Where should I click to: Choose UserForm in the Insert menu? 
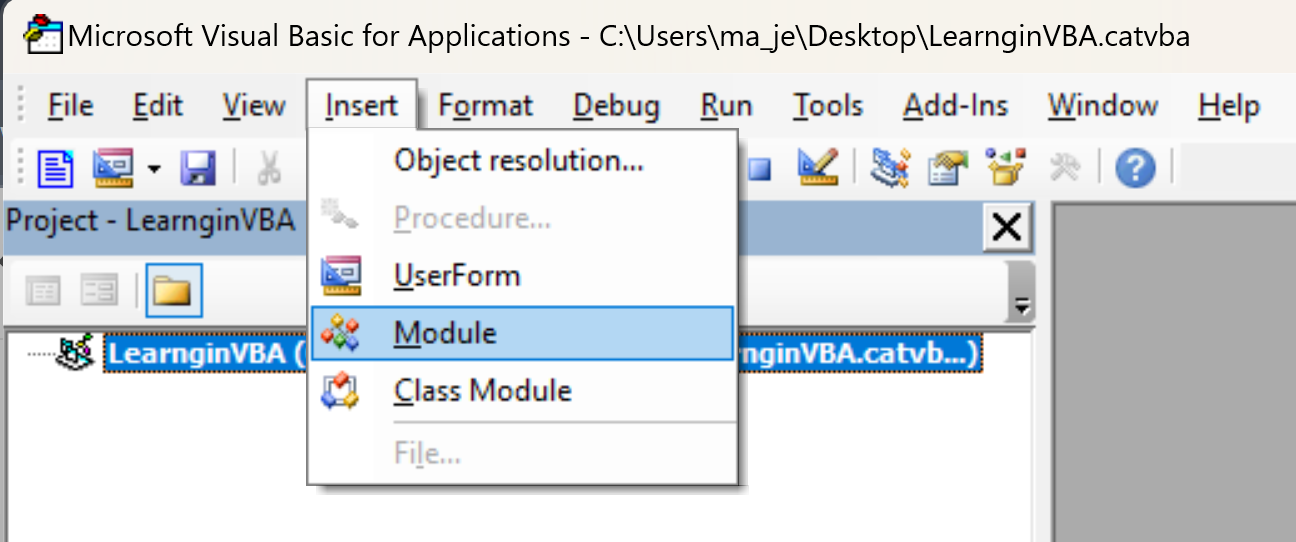(456, 275)
